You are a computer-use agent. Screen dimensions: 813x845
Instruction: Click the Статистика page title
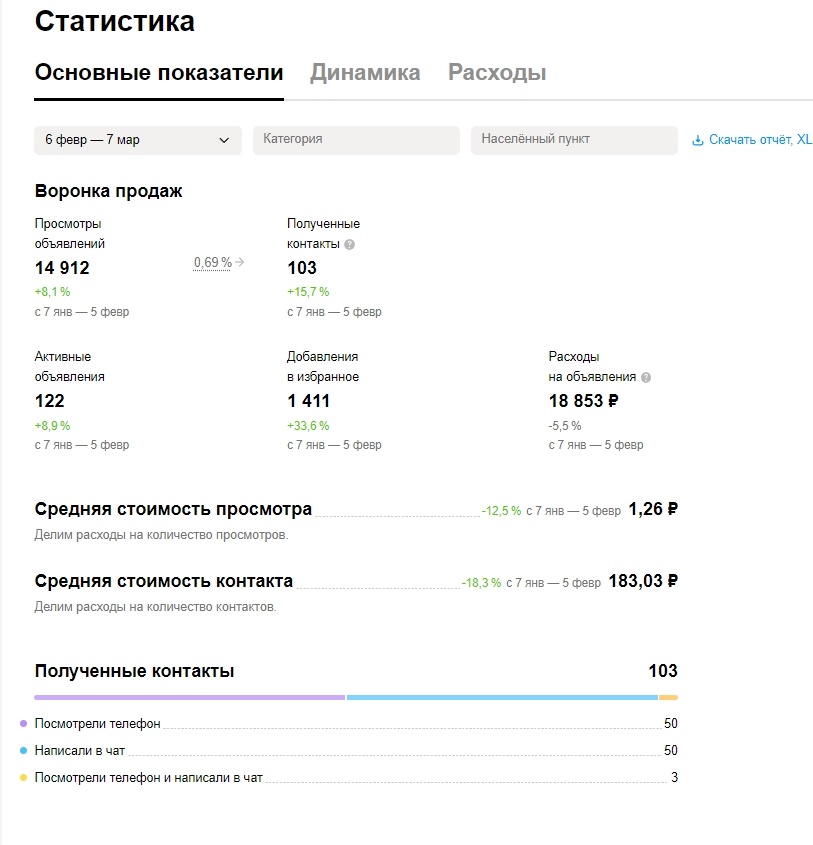pyautogui.click(x=114, y=22)
